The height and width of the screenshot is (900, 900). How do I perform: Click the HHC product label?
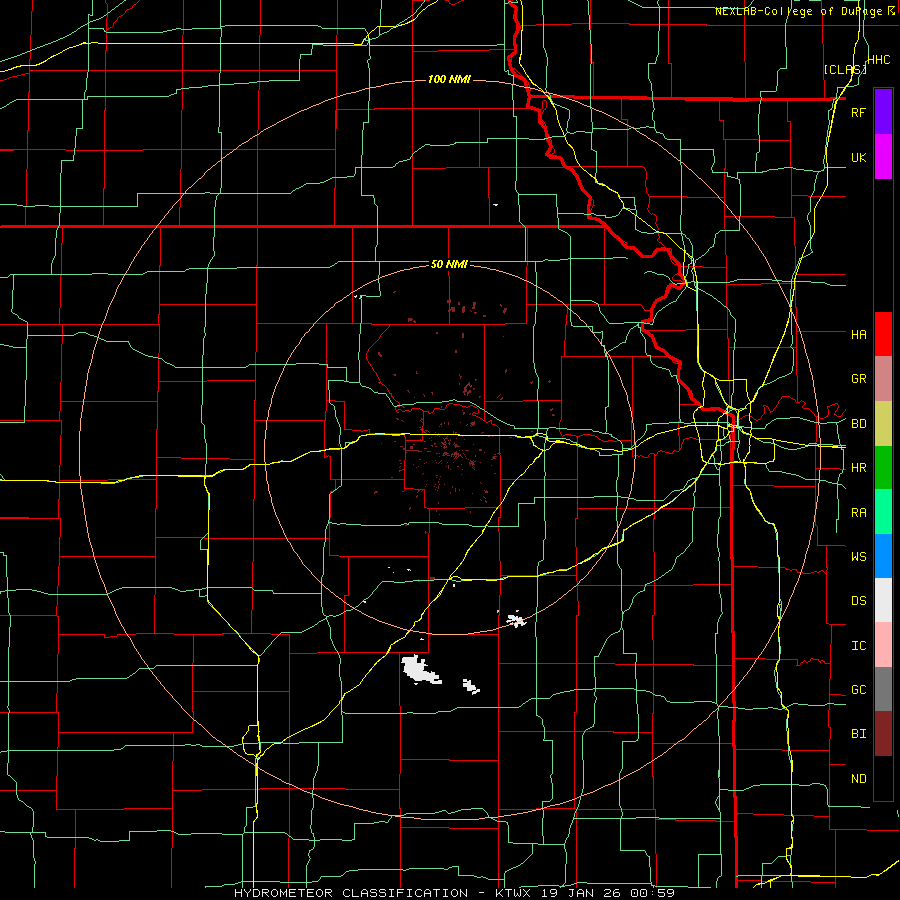pyautogui.click(x=879, y=60)
